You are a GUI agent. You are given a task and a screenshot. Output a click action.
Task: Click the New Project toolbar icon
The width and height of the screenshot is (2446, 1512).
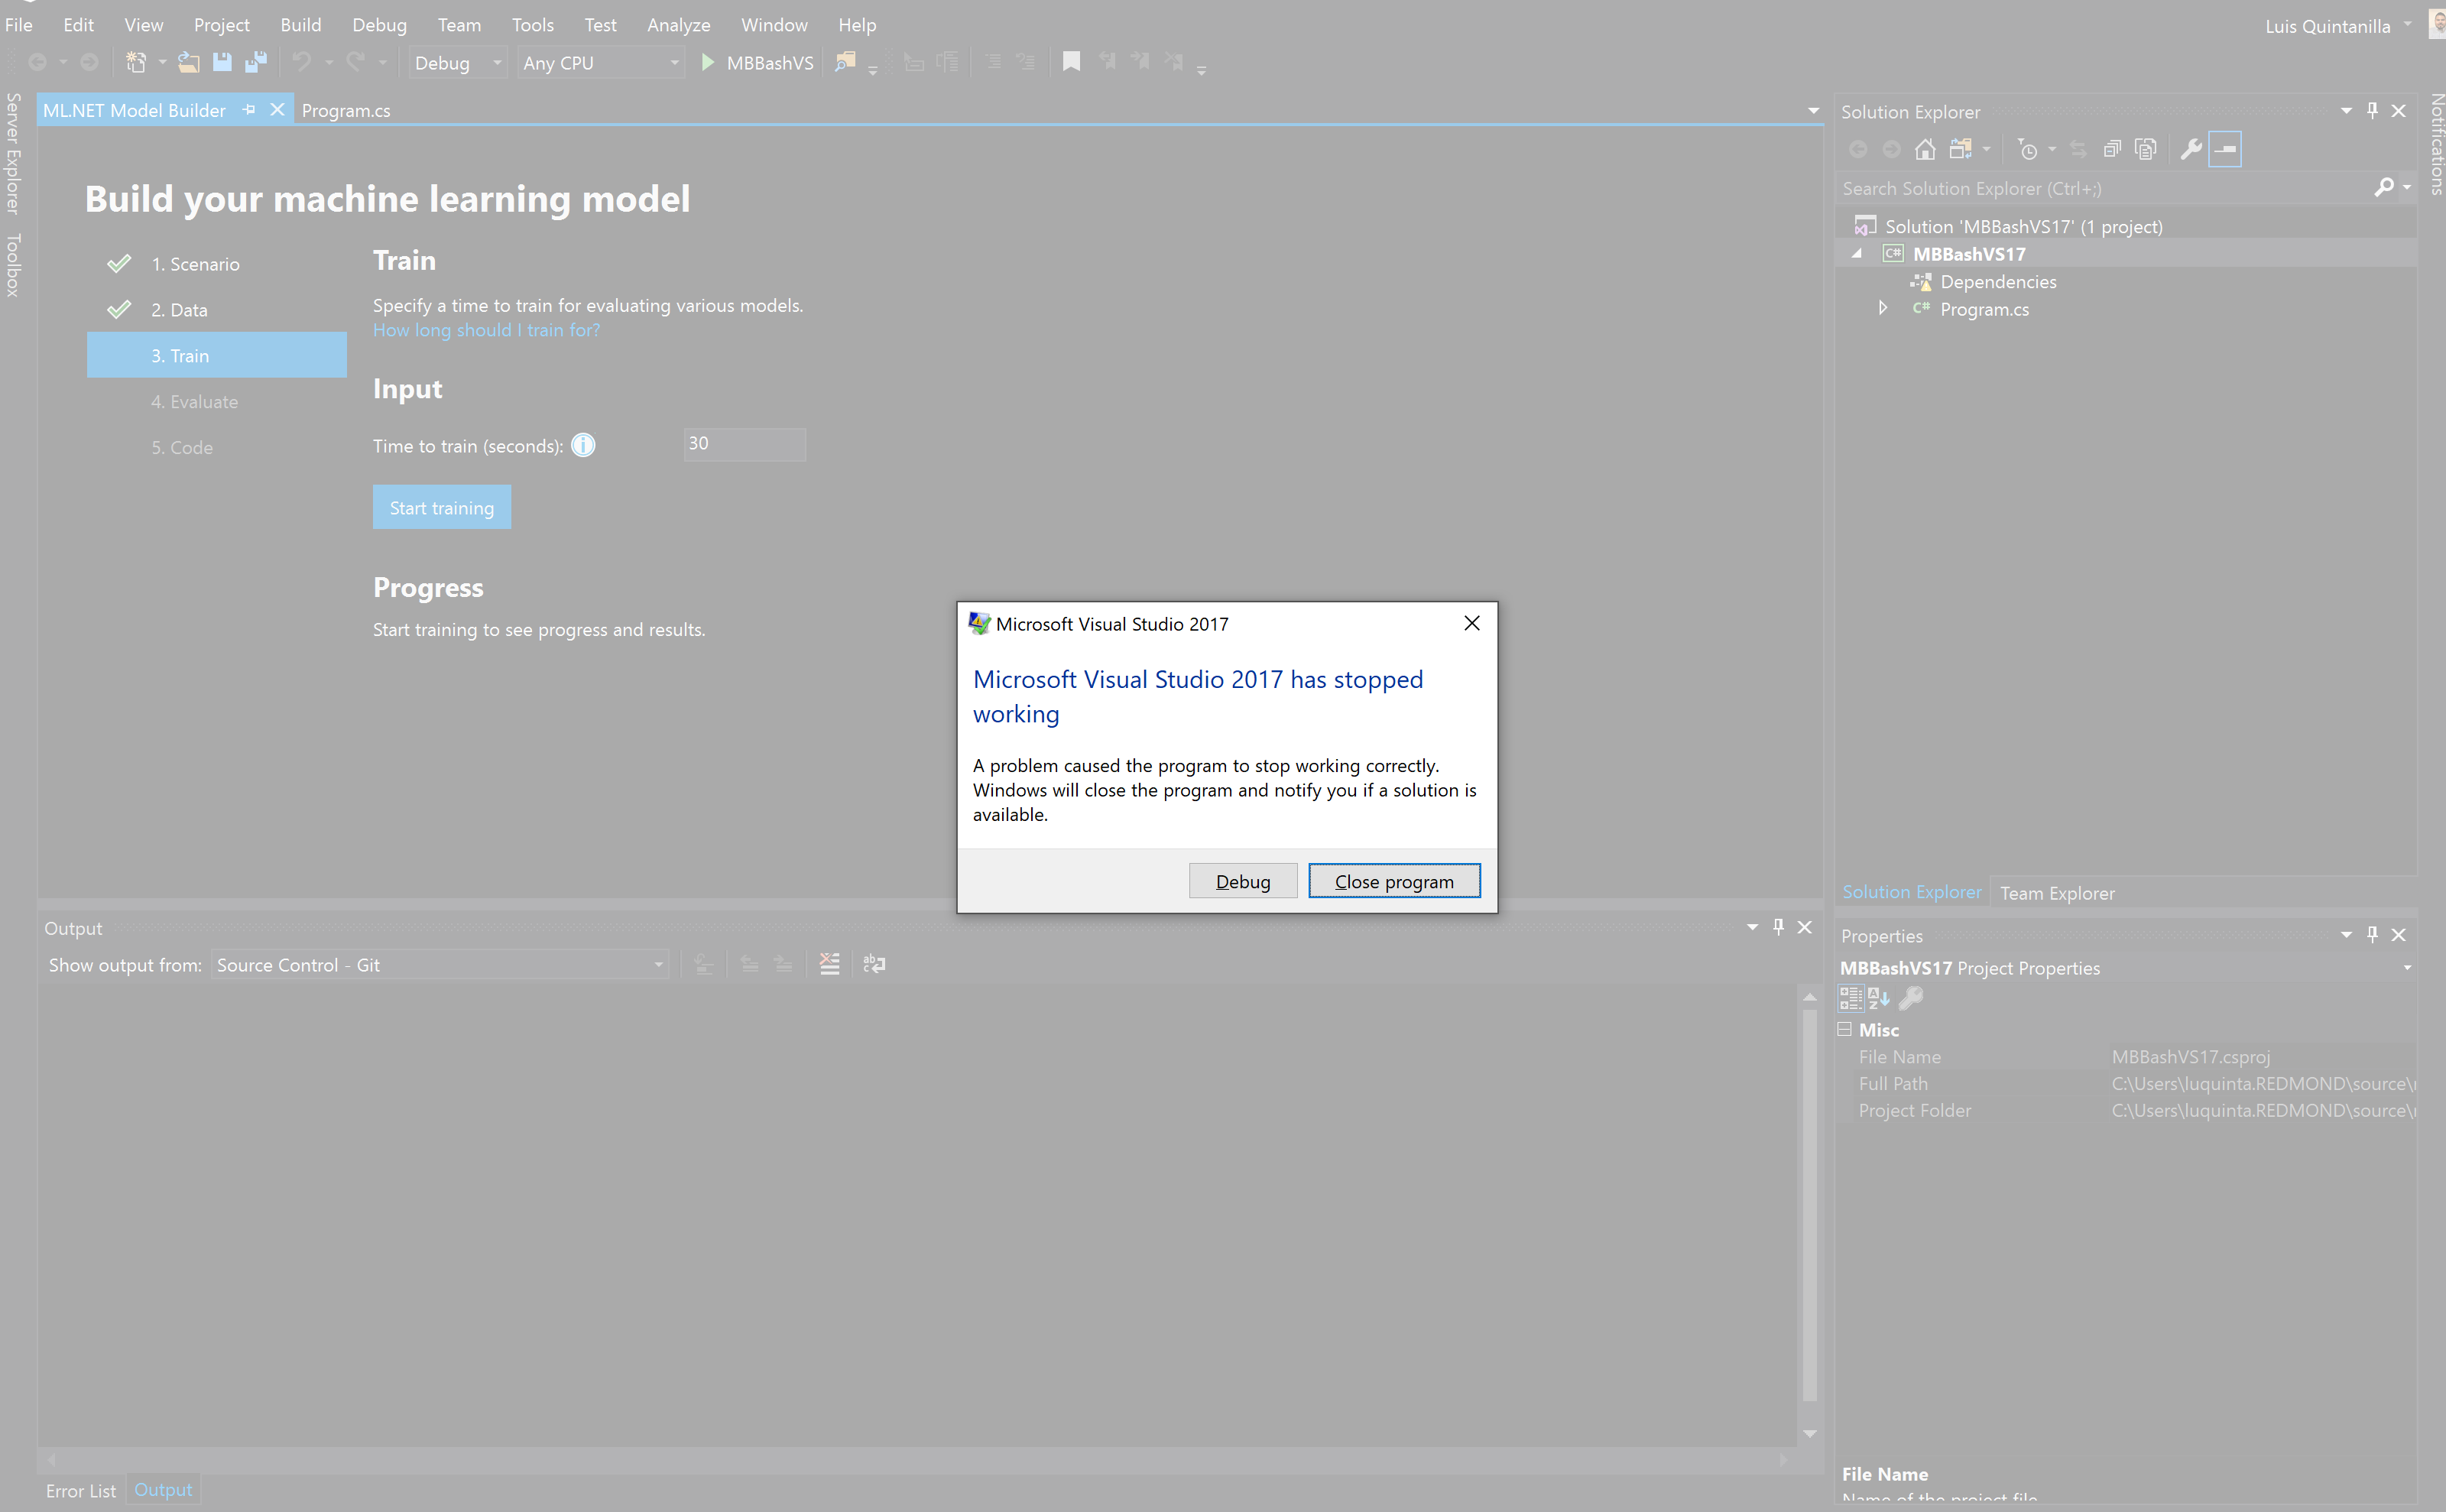(135, 62)
